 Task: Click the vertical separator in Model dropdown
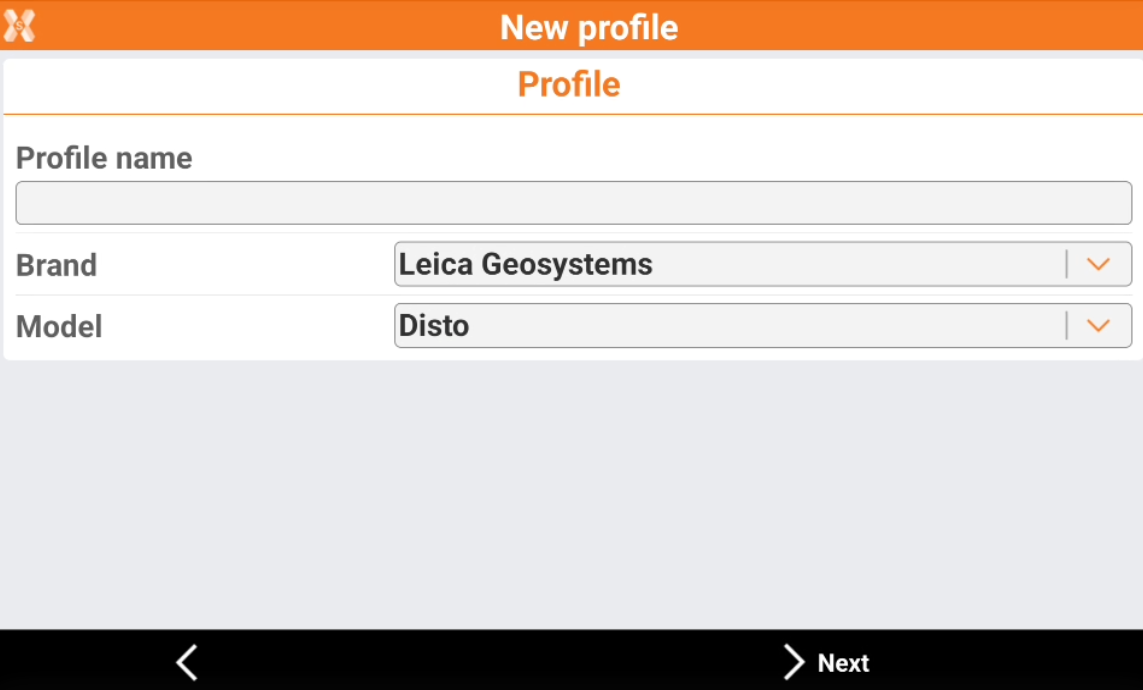coord(1067,326)
